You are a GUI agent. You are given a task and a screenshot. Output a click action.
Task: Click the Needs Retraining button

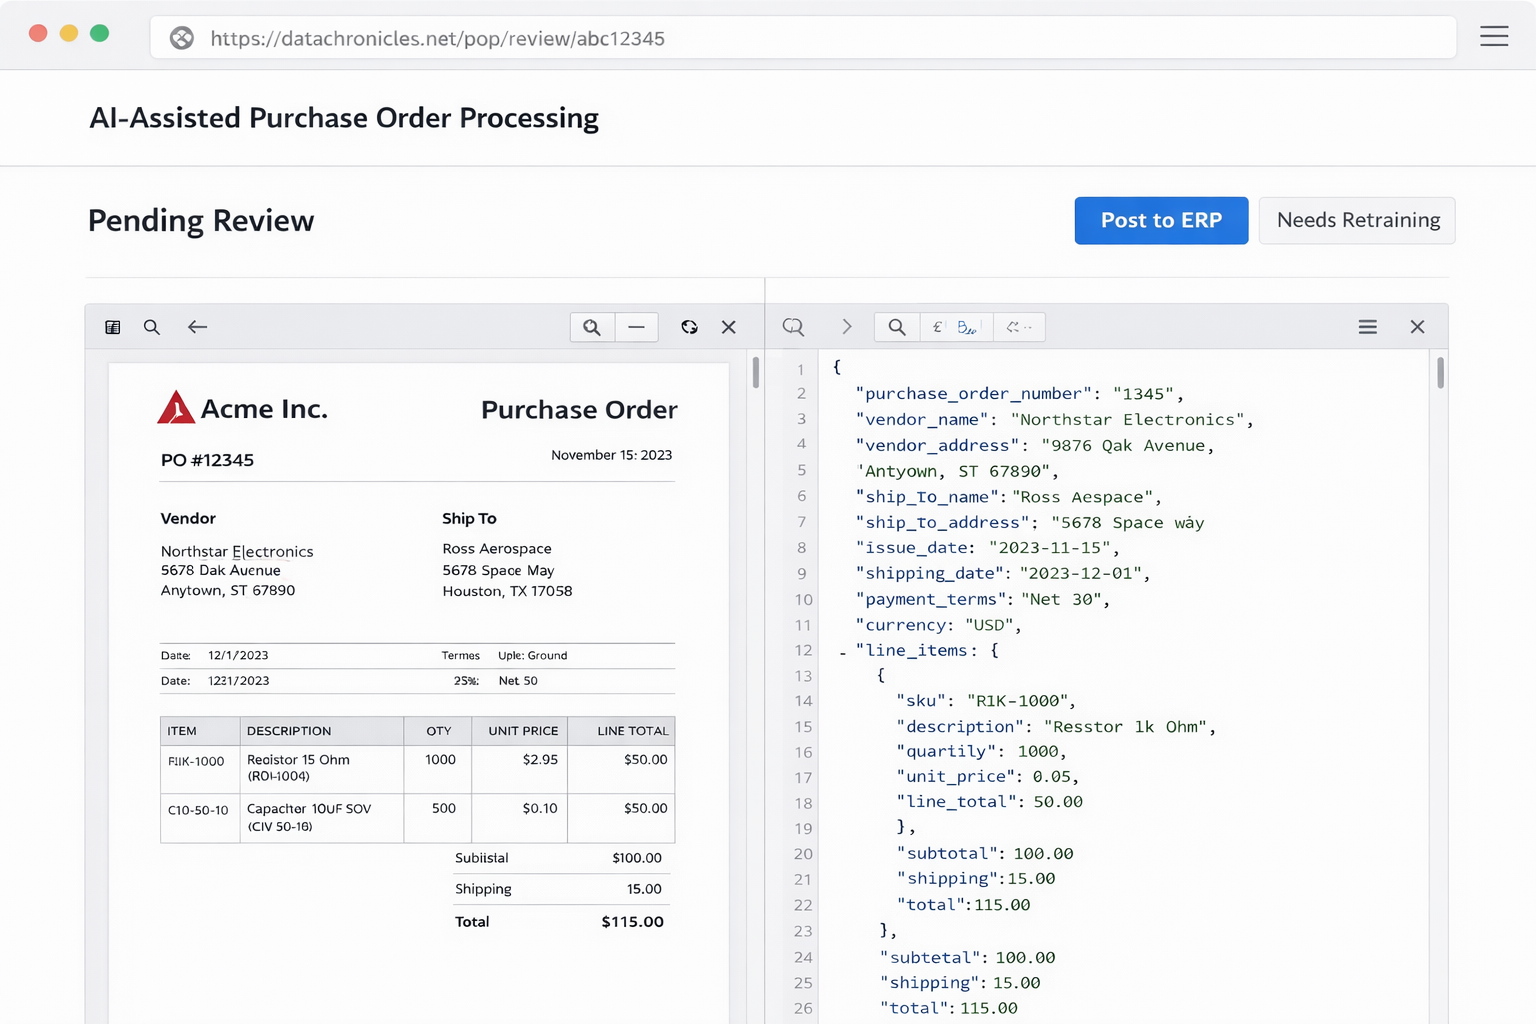(1357, 220)
